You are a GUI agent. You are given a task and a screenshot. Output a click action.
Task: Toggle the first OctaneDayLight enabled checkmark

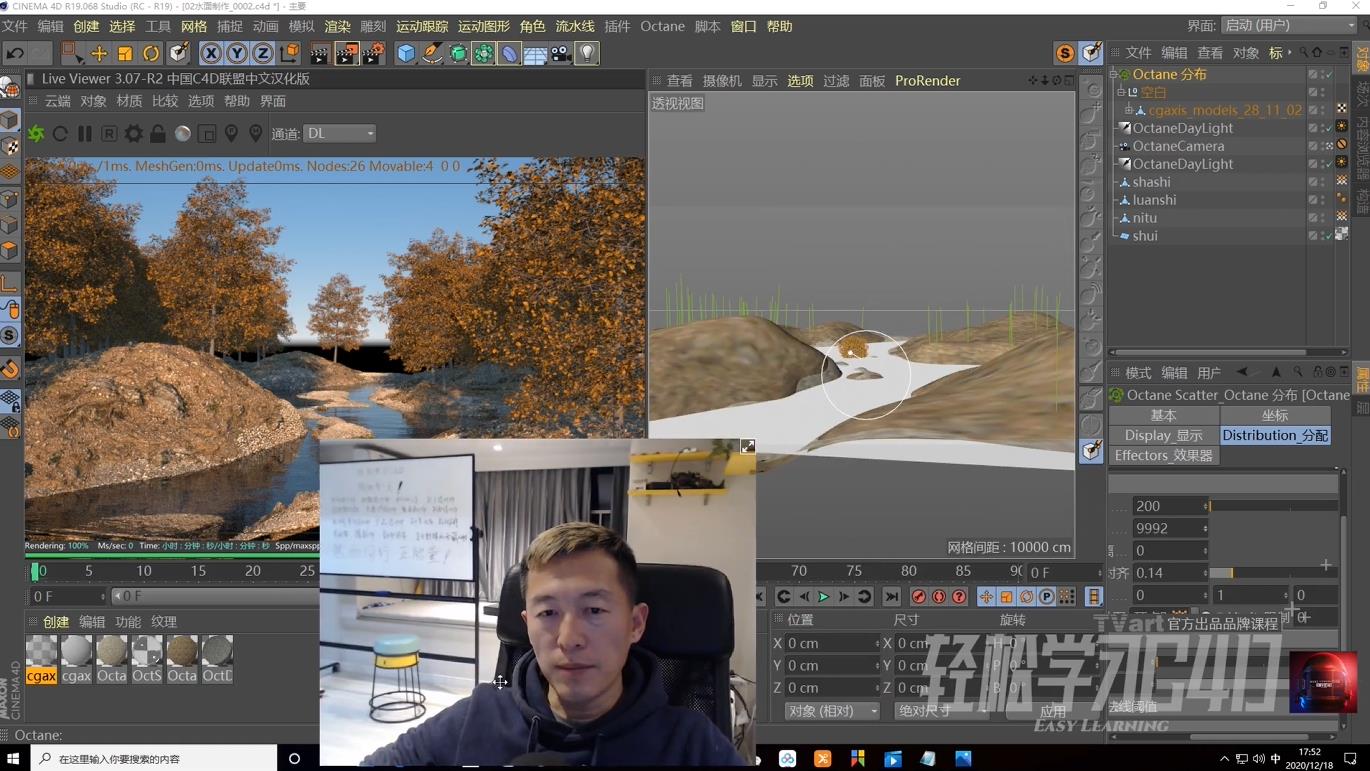pyautogui.click(x=1329, y=127)
